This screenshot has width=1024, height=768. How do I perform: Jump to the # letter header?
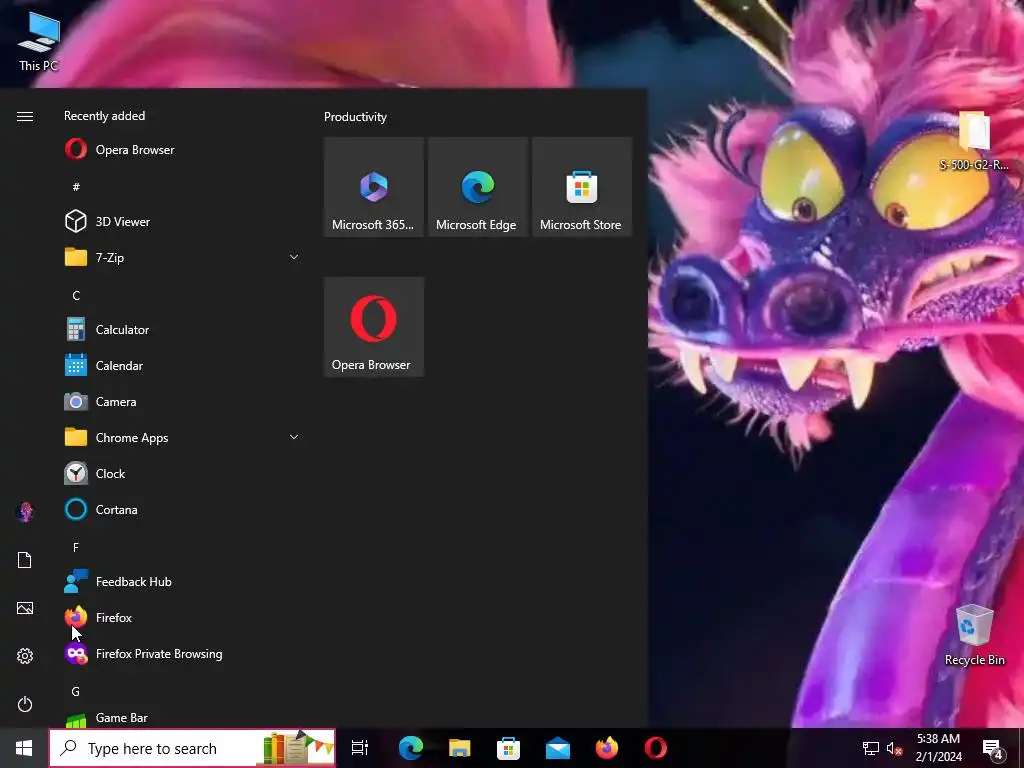pos(76,187)
